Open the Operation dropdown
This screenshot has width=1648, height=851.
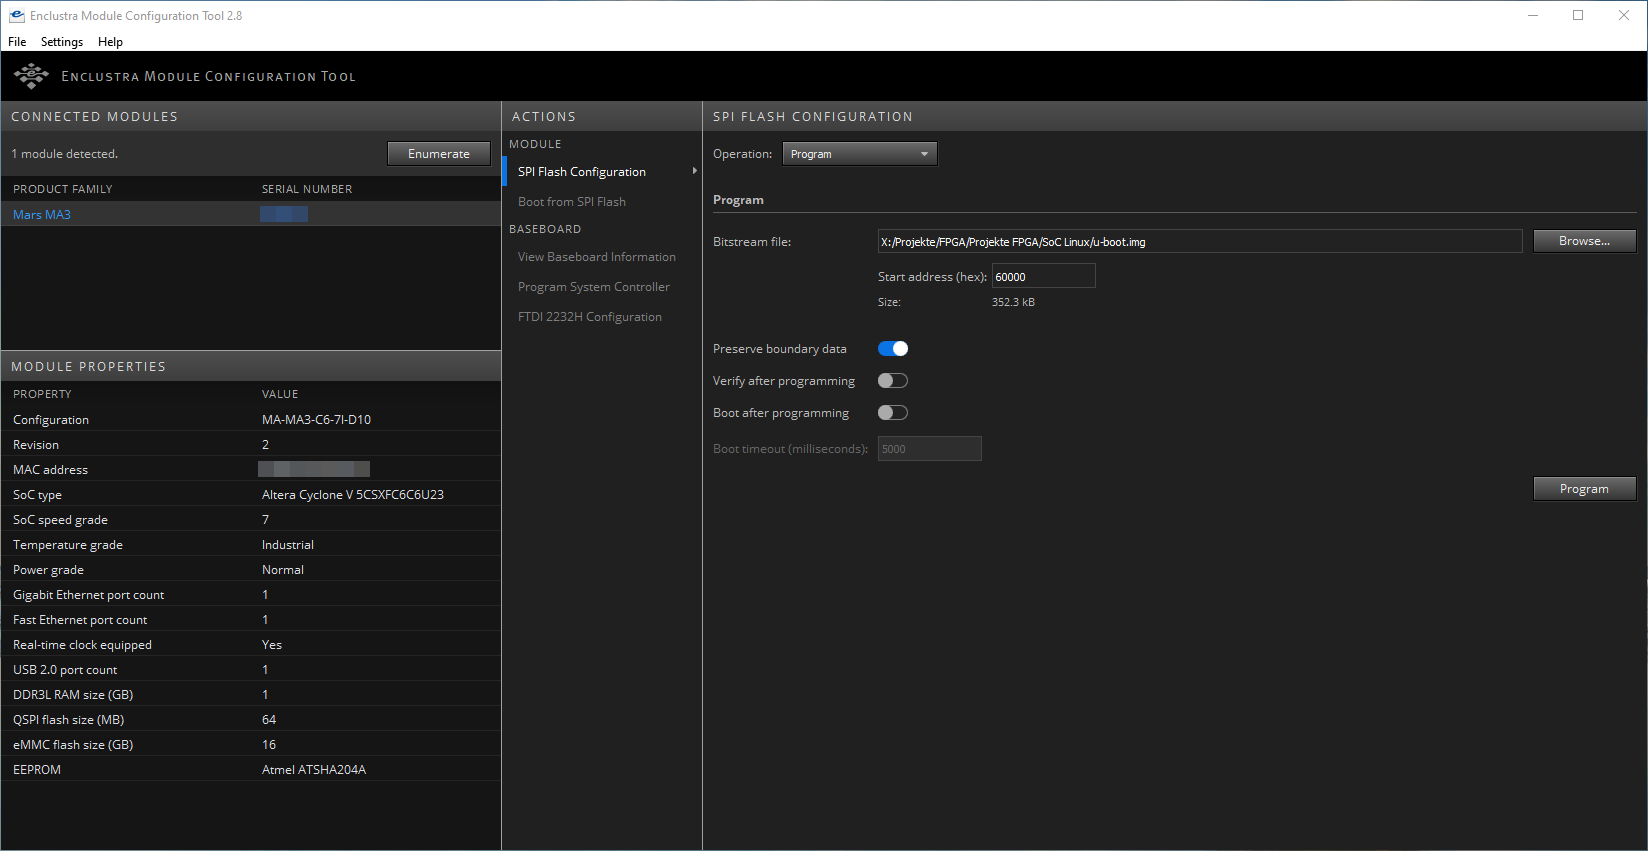(860, 154)
